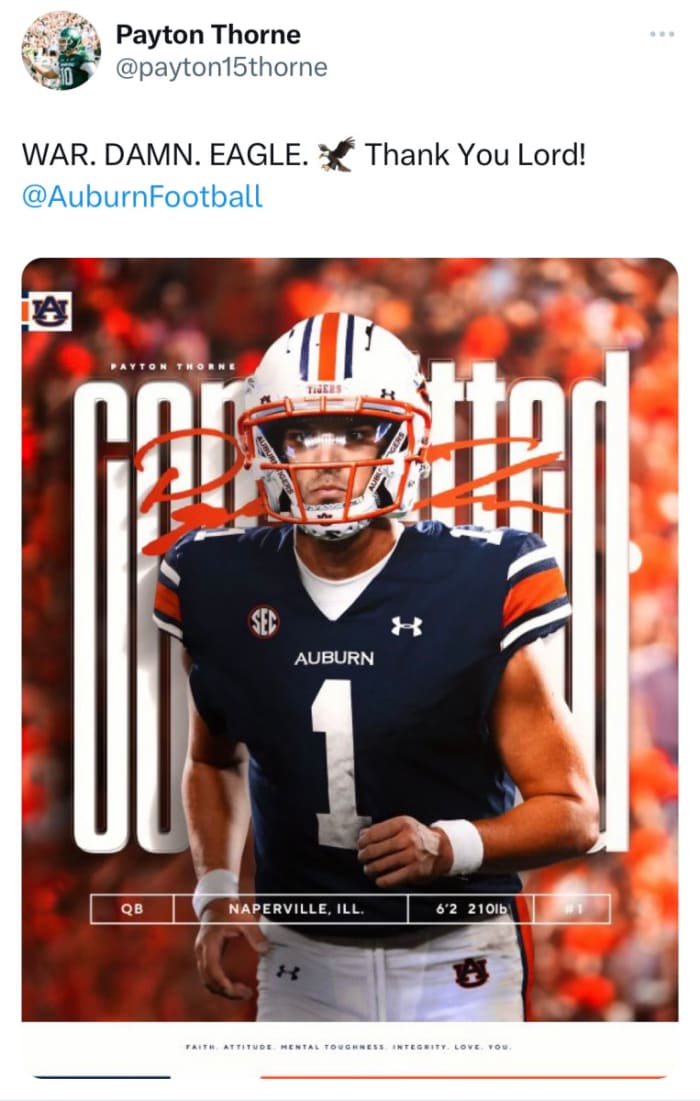Click the @payton15thorne handle
This screenshot has width=700, height=1101.
[x=221, y=67]
